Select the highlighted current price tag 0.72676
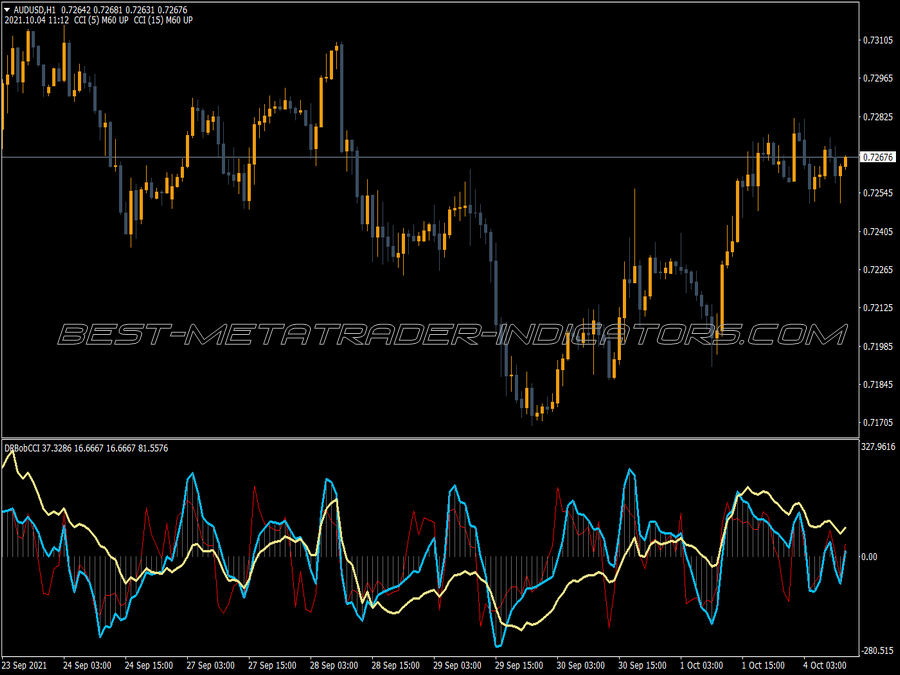The height and width of the screenshot is (675, 900). point(878,157)
